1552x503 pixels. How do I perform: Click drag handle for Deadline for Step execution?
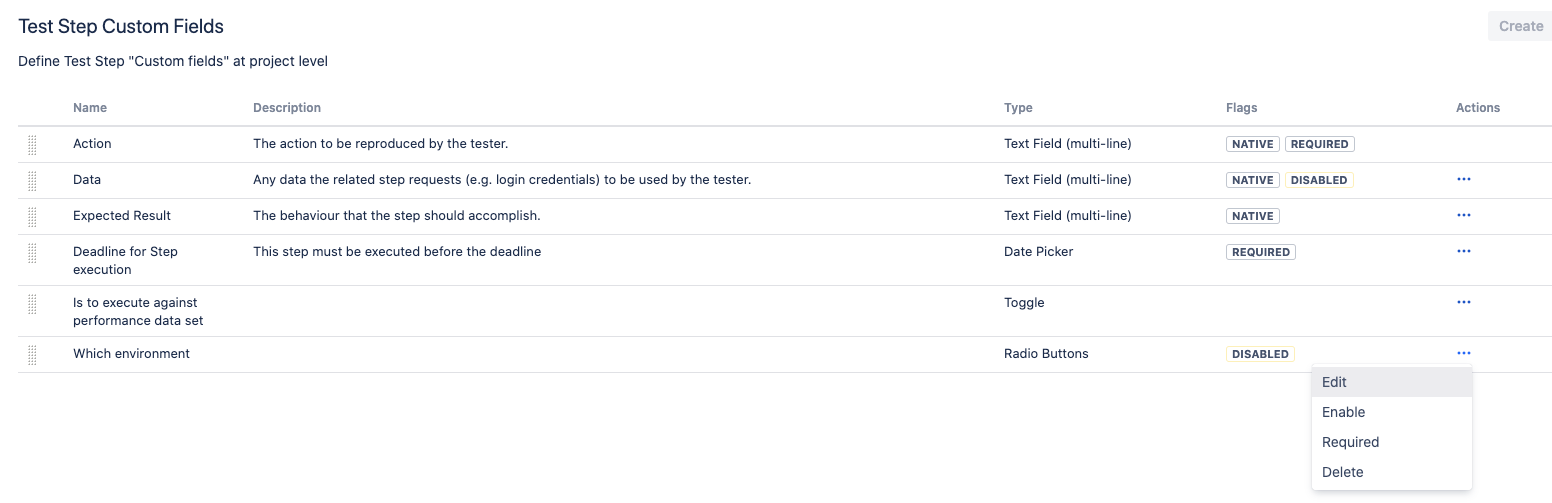(x=32, y=252)
